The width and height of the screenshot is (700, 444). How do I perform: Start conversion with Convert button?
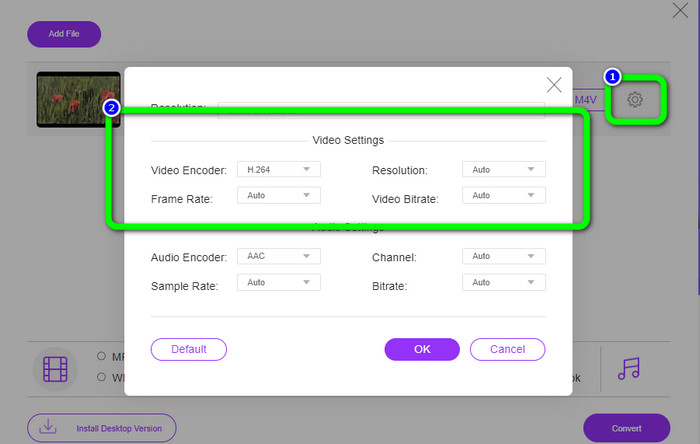click(x=626, y=428)
